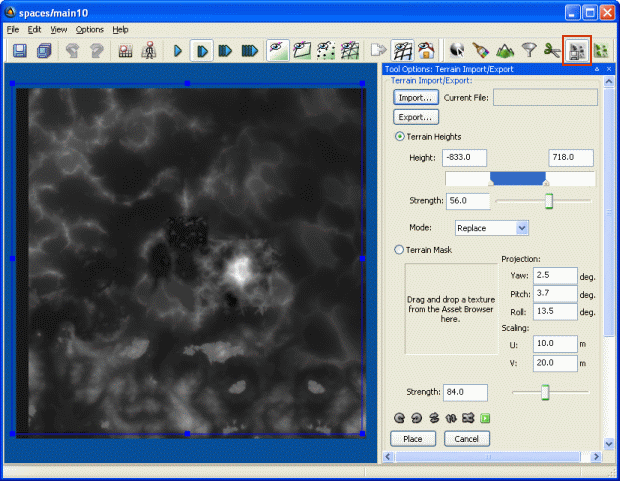
Task: Click the Save disk icon in toolbar
Action: pyautogui.click(x=20, y=50)
